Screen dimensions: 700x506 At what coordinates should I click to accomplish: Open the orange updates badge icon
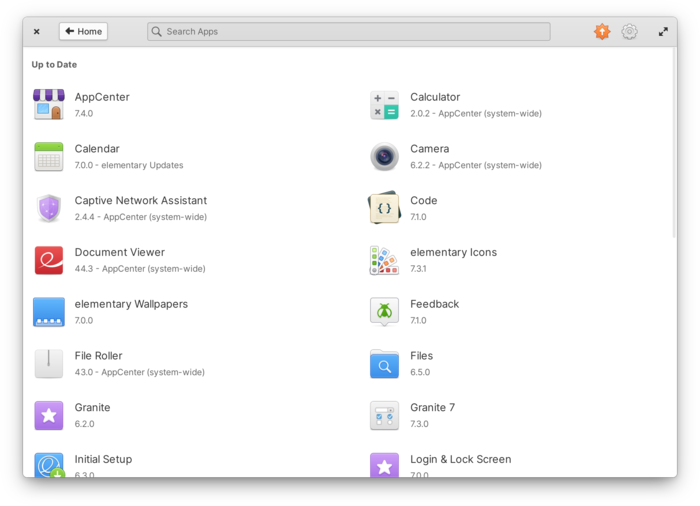602,31
